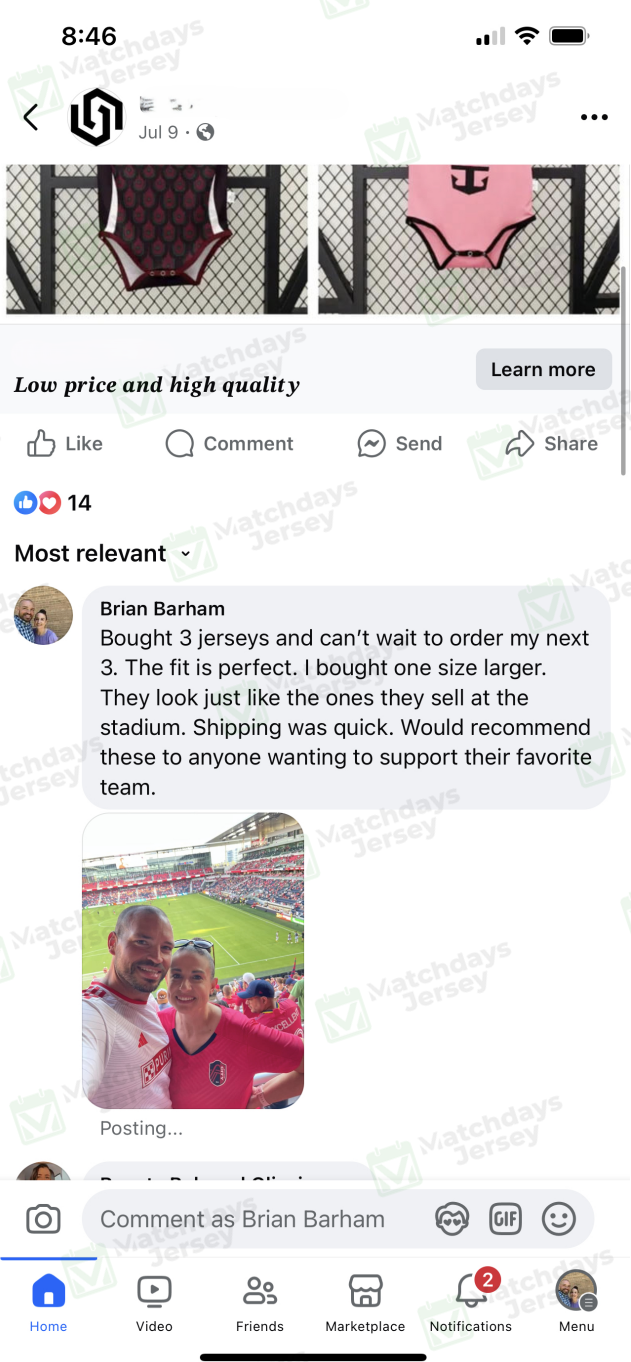The height and width of the screenshot is (1362, 631).
Task: Open the emoji smiley picker
Action: [x=559, y=1219]
